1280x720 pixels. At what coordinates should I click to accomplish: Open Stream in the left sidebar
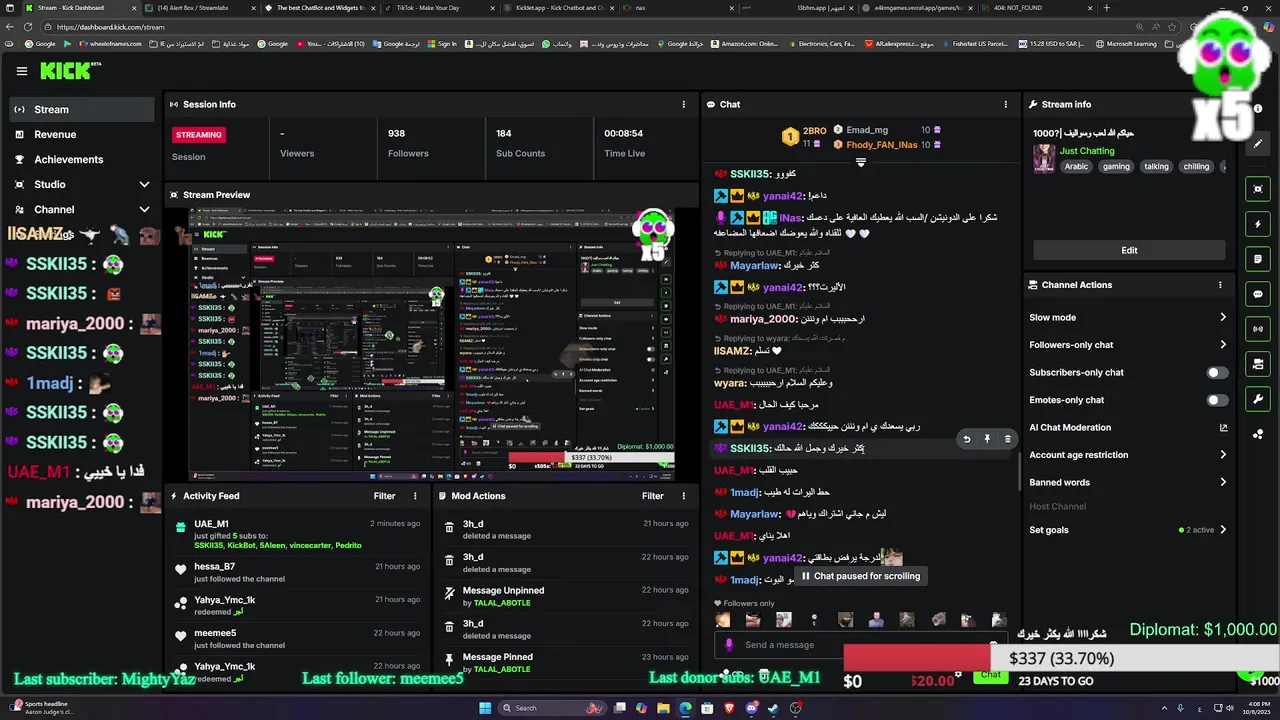coord(82,109)
